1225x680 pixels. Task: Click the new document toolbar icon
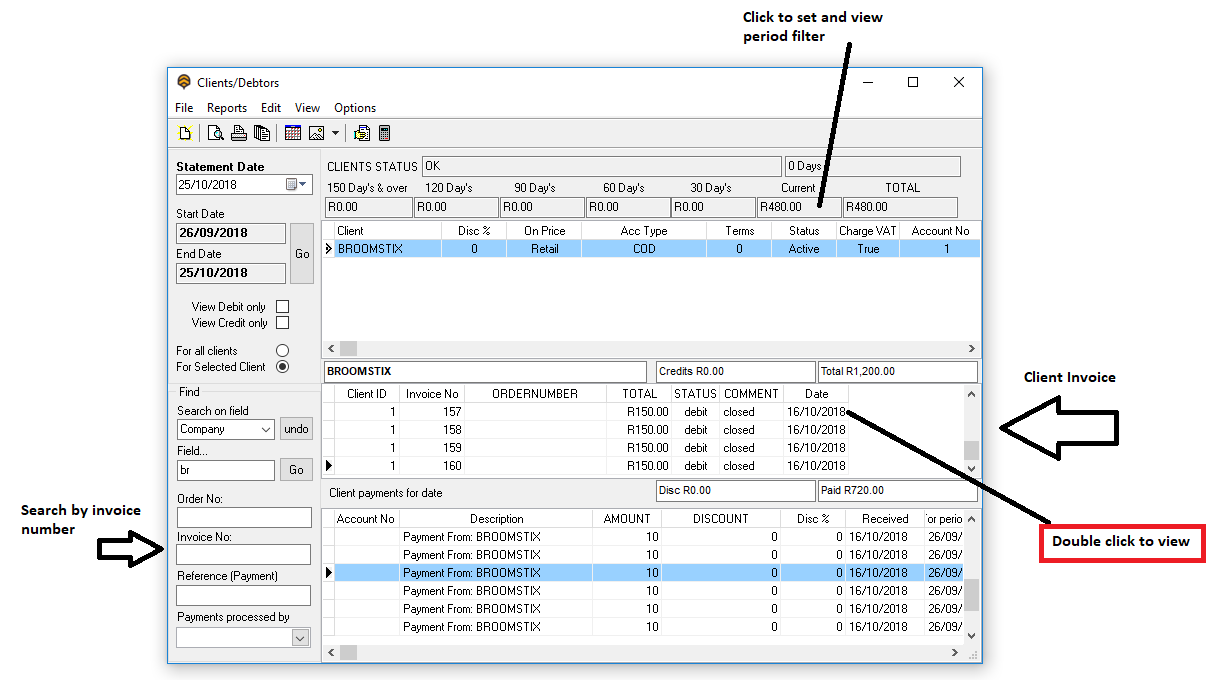[185, 133]
